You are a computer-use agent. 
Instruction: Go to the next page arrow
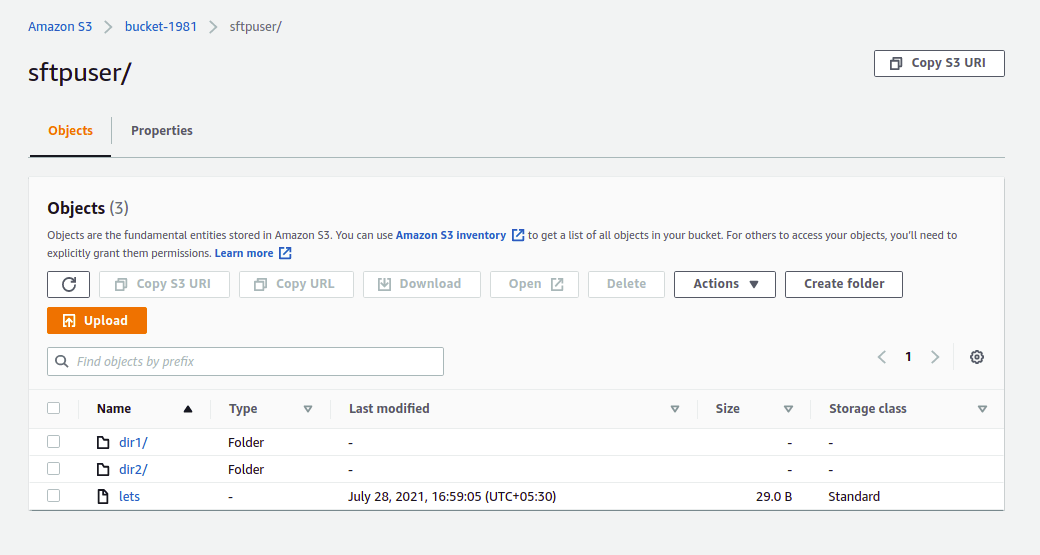(x=935, y=357)
